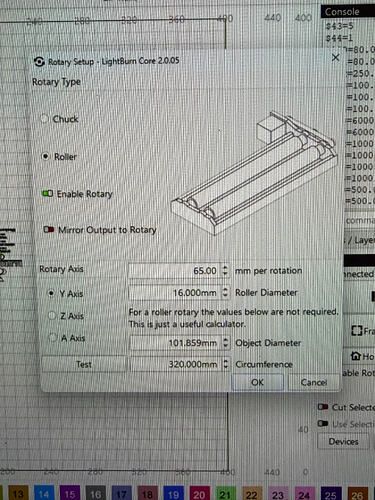Open Devices in main window
375x500 pixels.
coord(343,441)
